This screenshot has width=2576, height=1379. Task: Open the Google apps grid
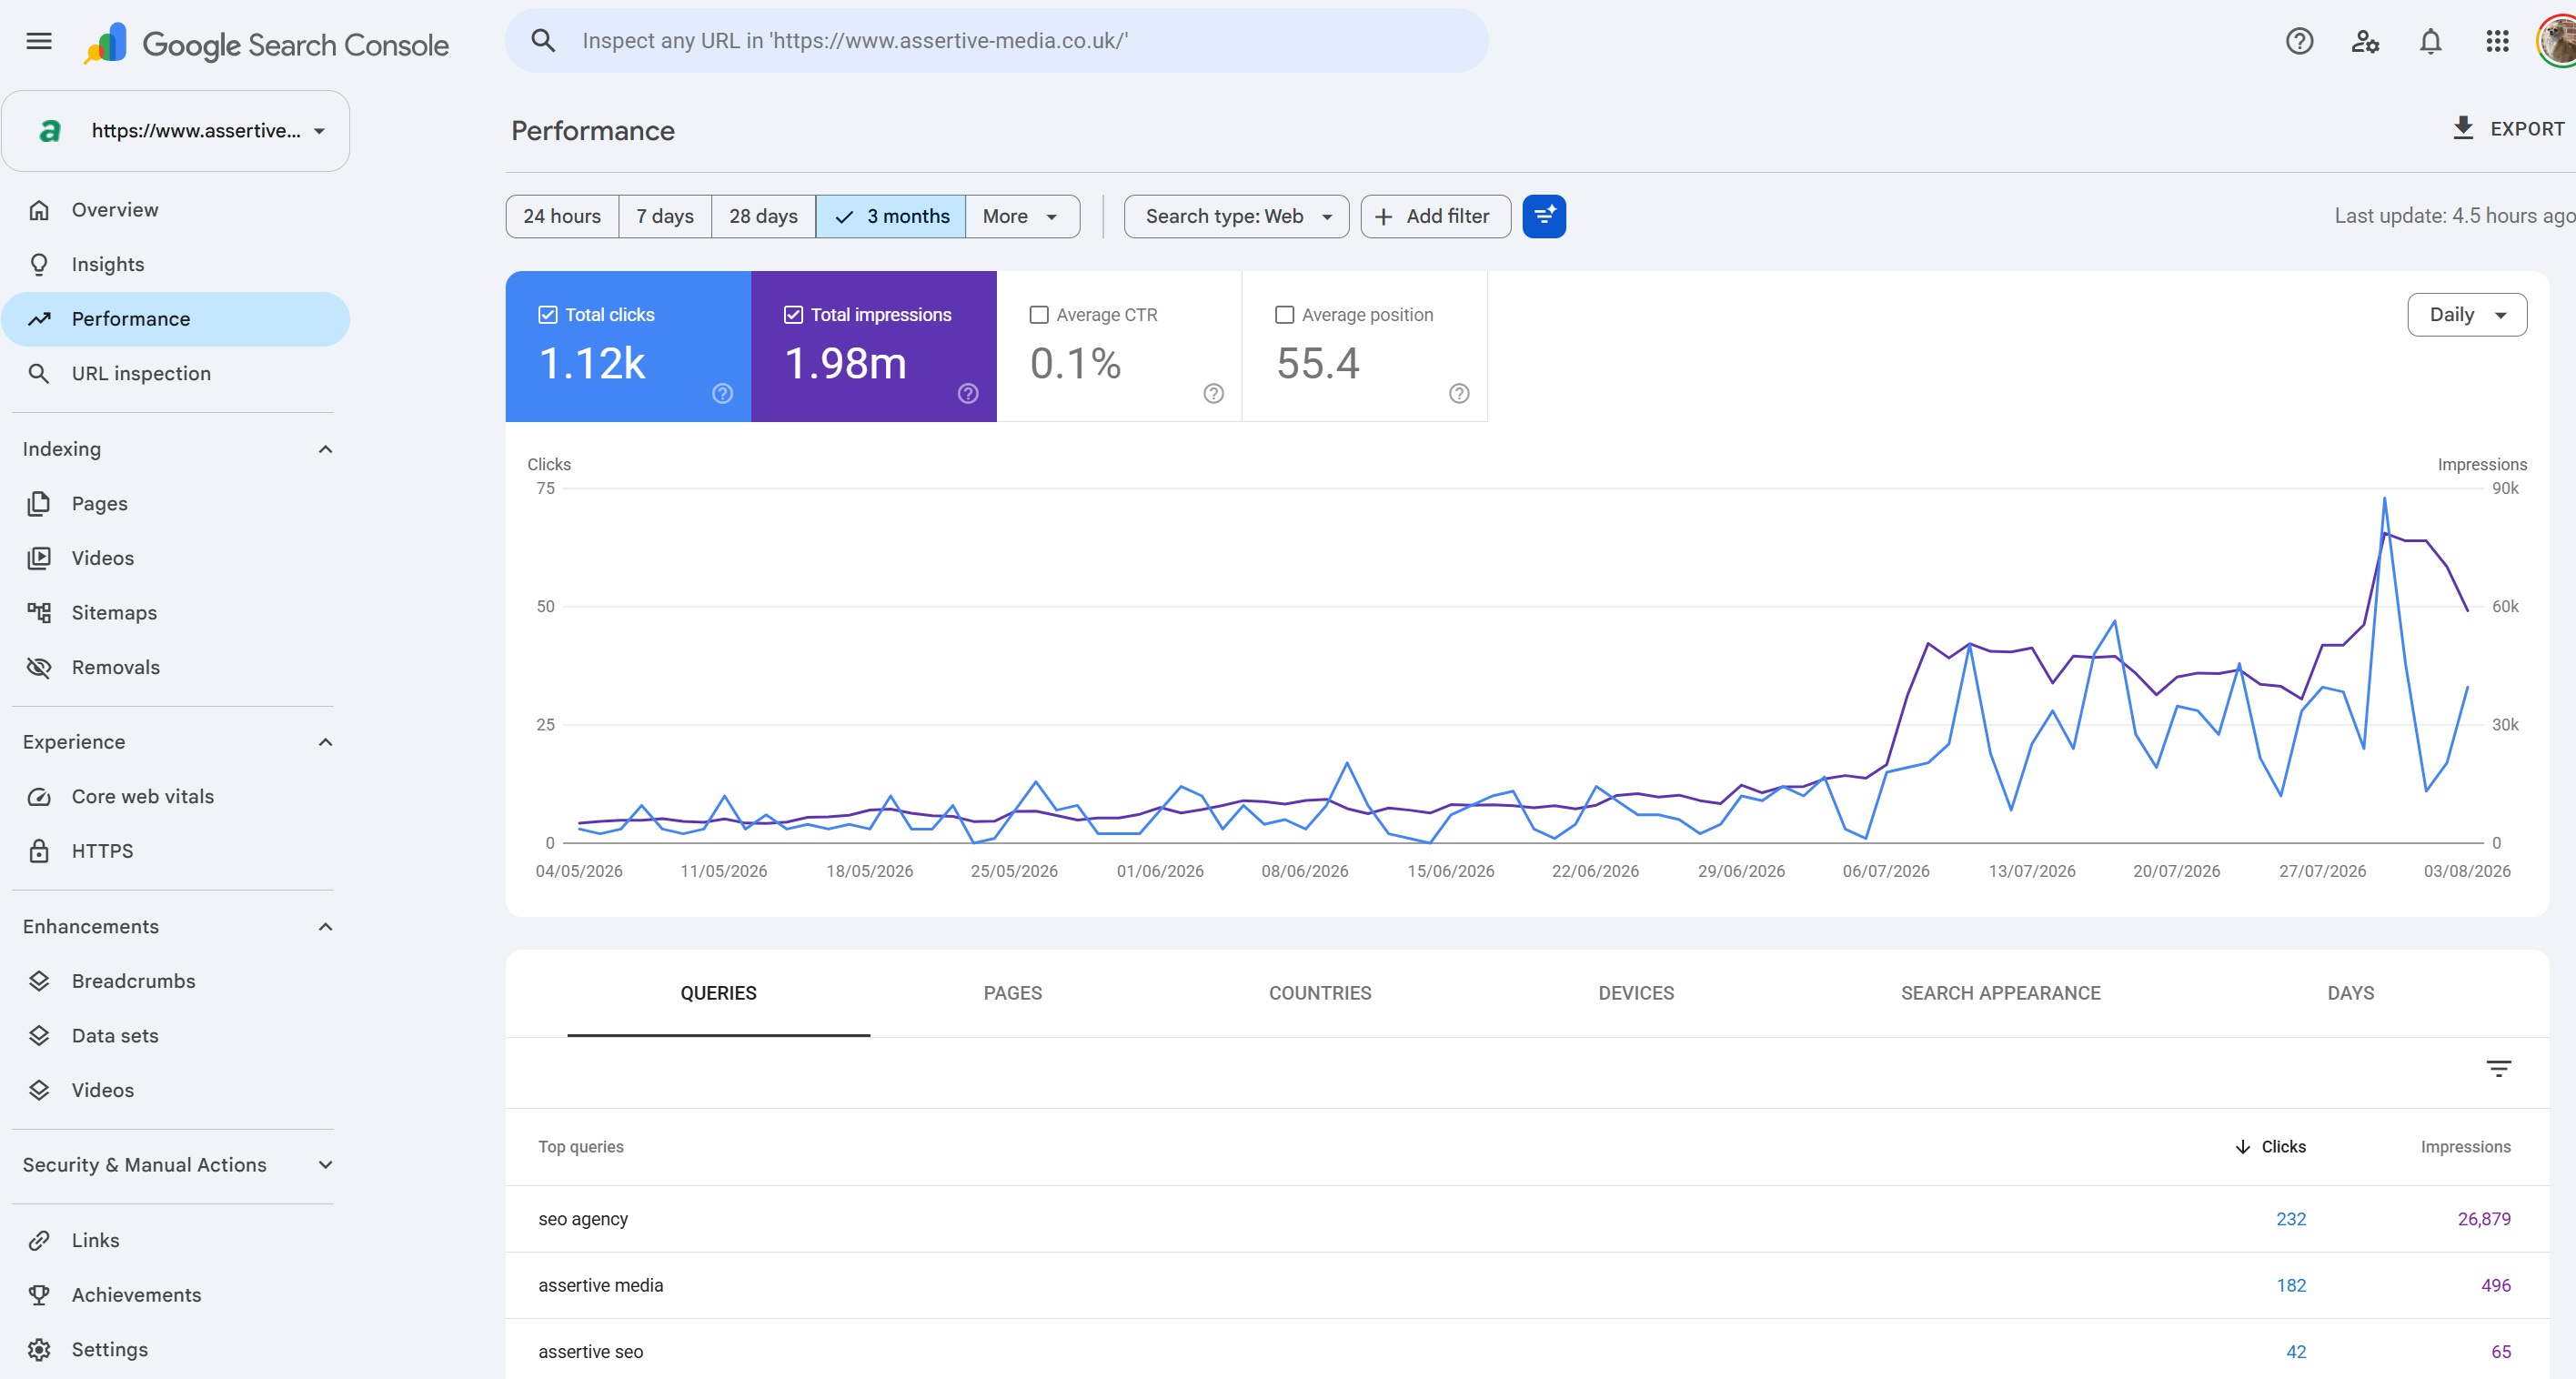click(x=2497, y=41)
